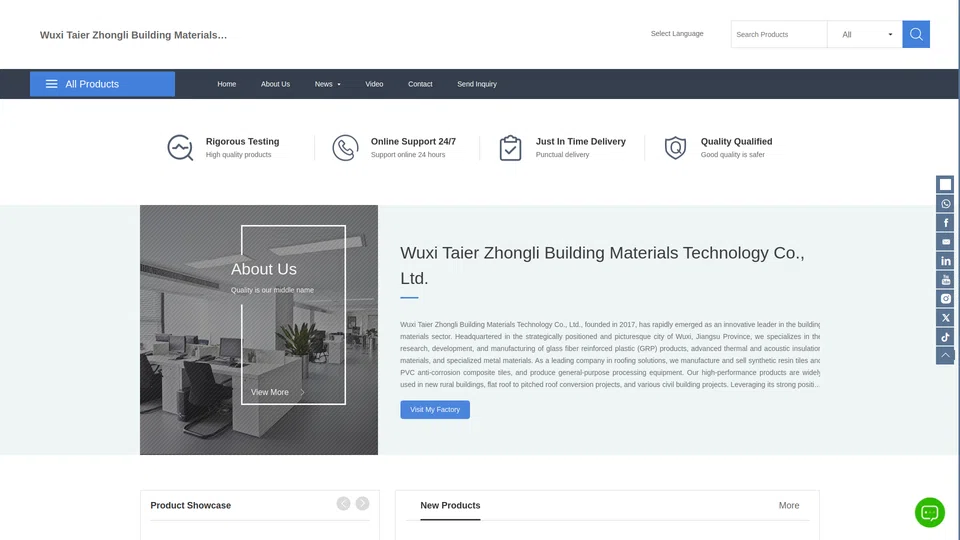Click the Visit My Factory button
Viewport: 960px width, 540px height.
435,410
